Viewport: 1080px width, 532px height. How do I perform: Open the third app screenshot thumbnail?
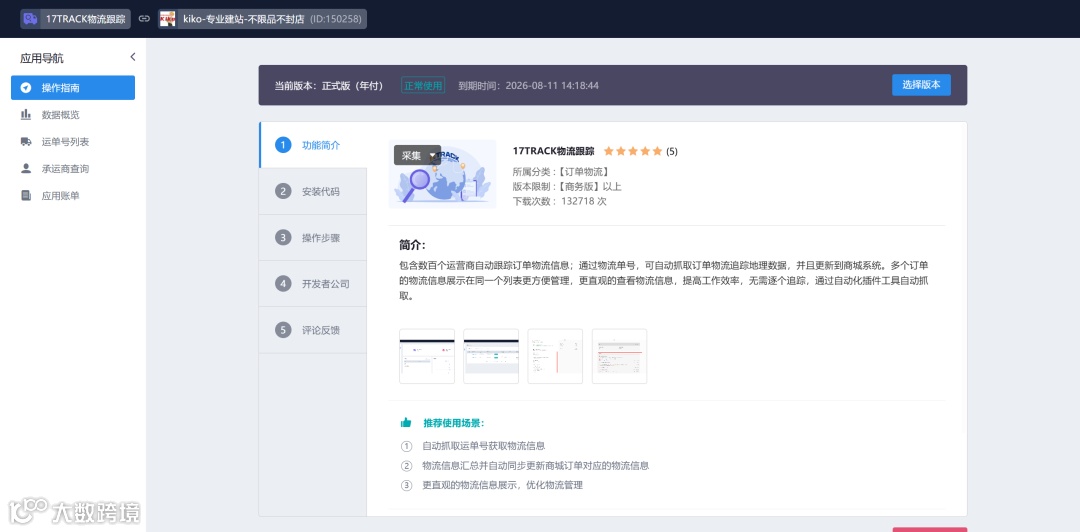555,356
